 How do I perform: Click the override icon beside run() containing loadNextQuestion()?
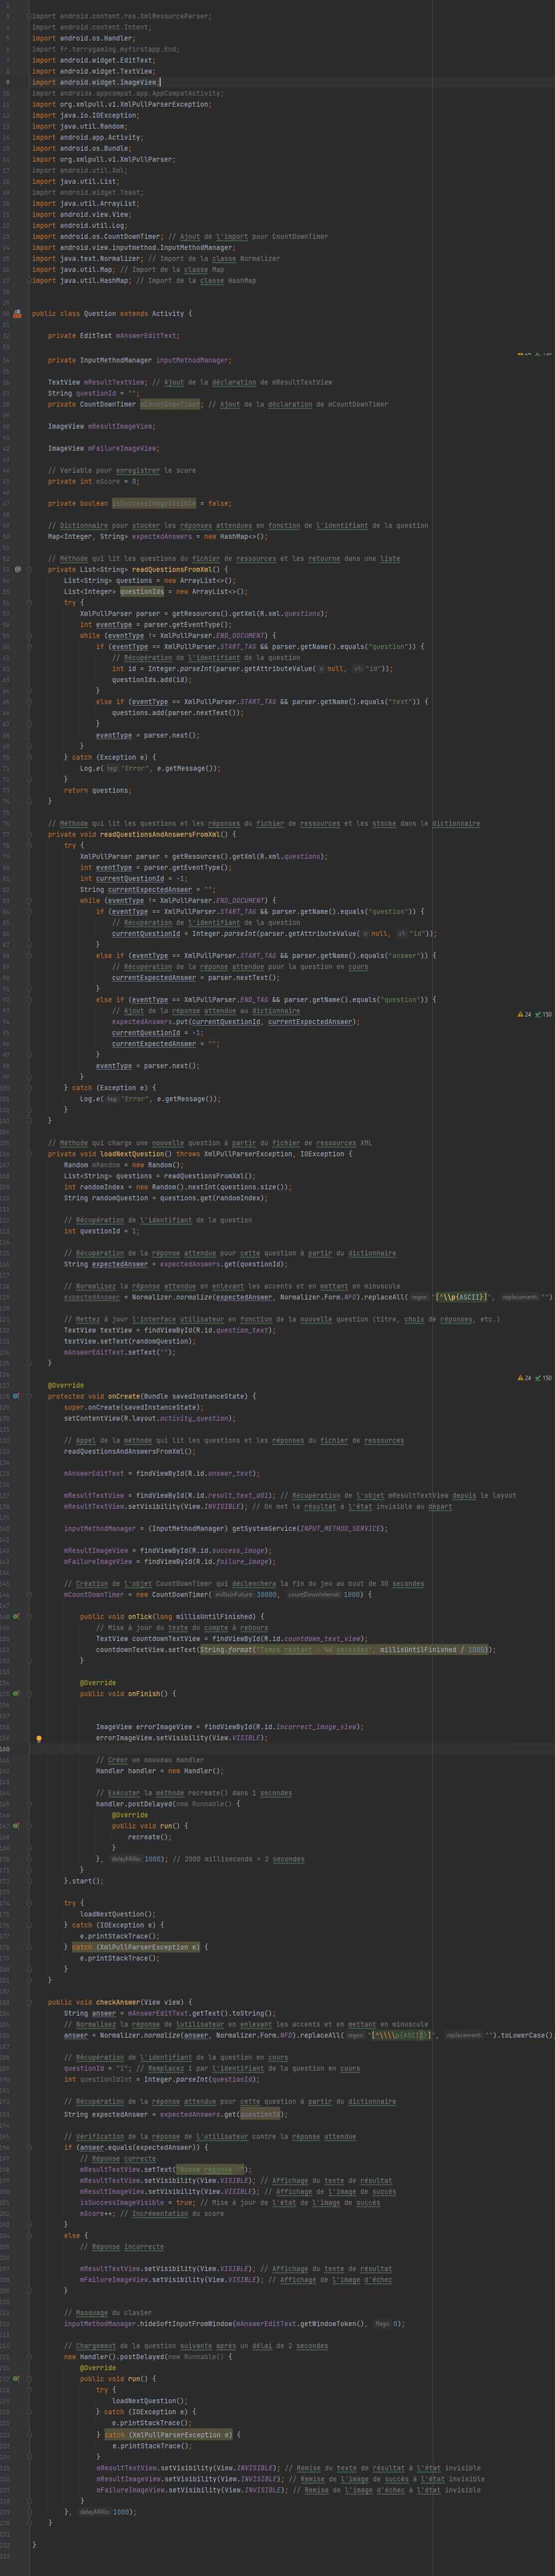pyautogui.click(x=17, y=2378)
